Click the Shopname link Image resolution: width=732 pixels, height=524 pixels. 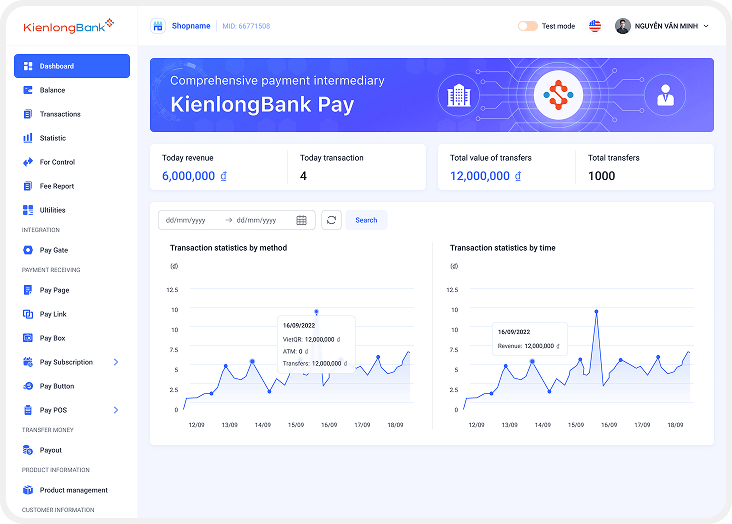tap(191, 26)
